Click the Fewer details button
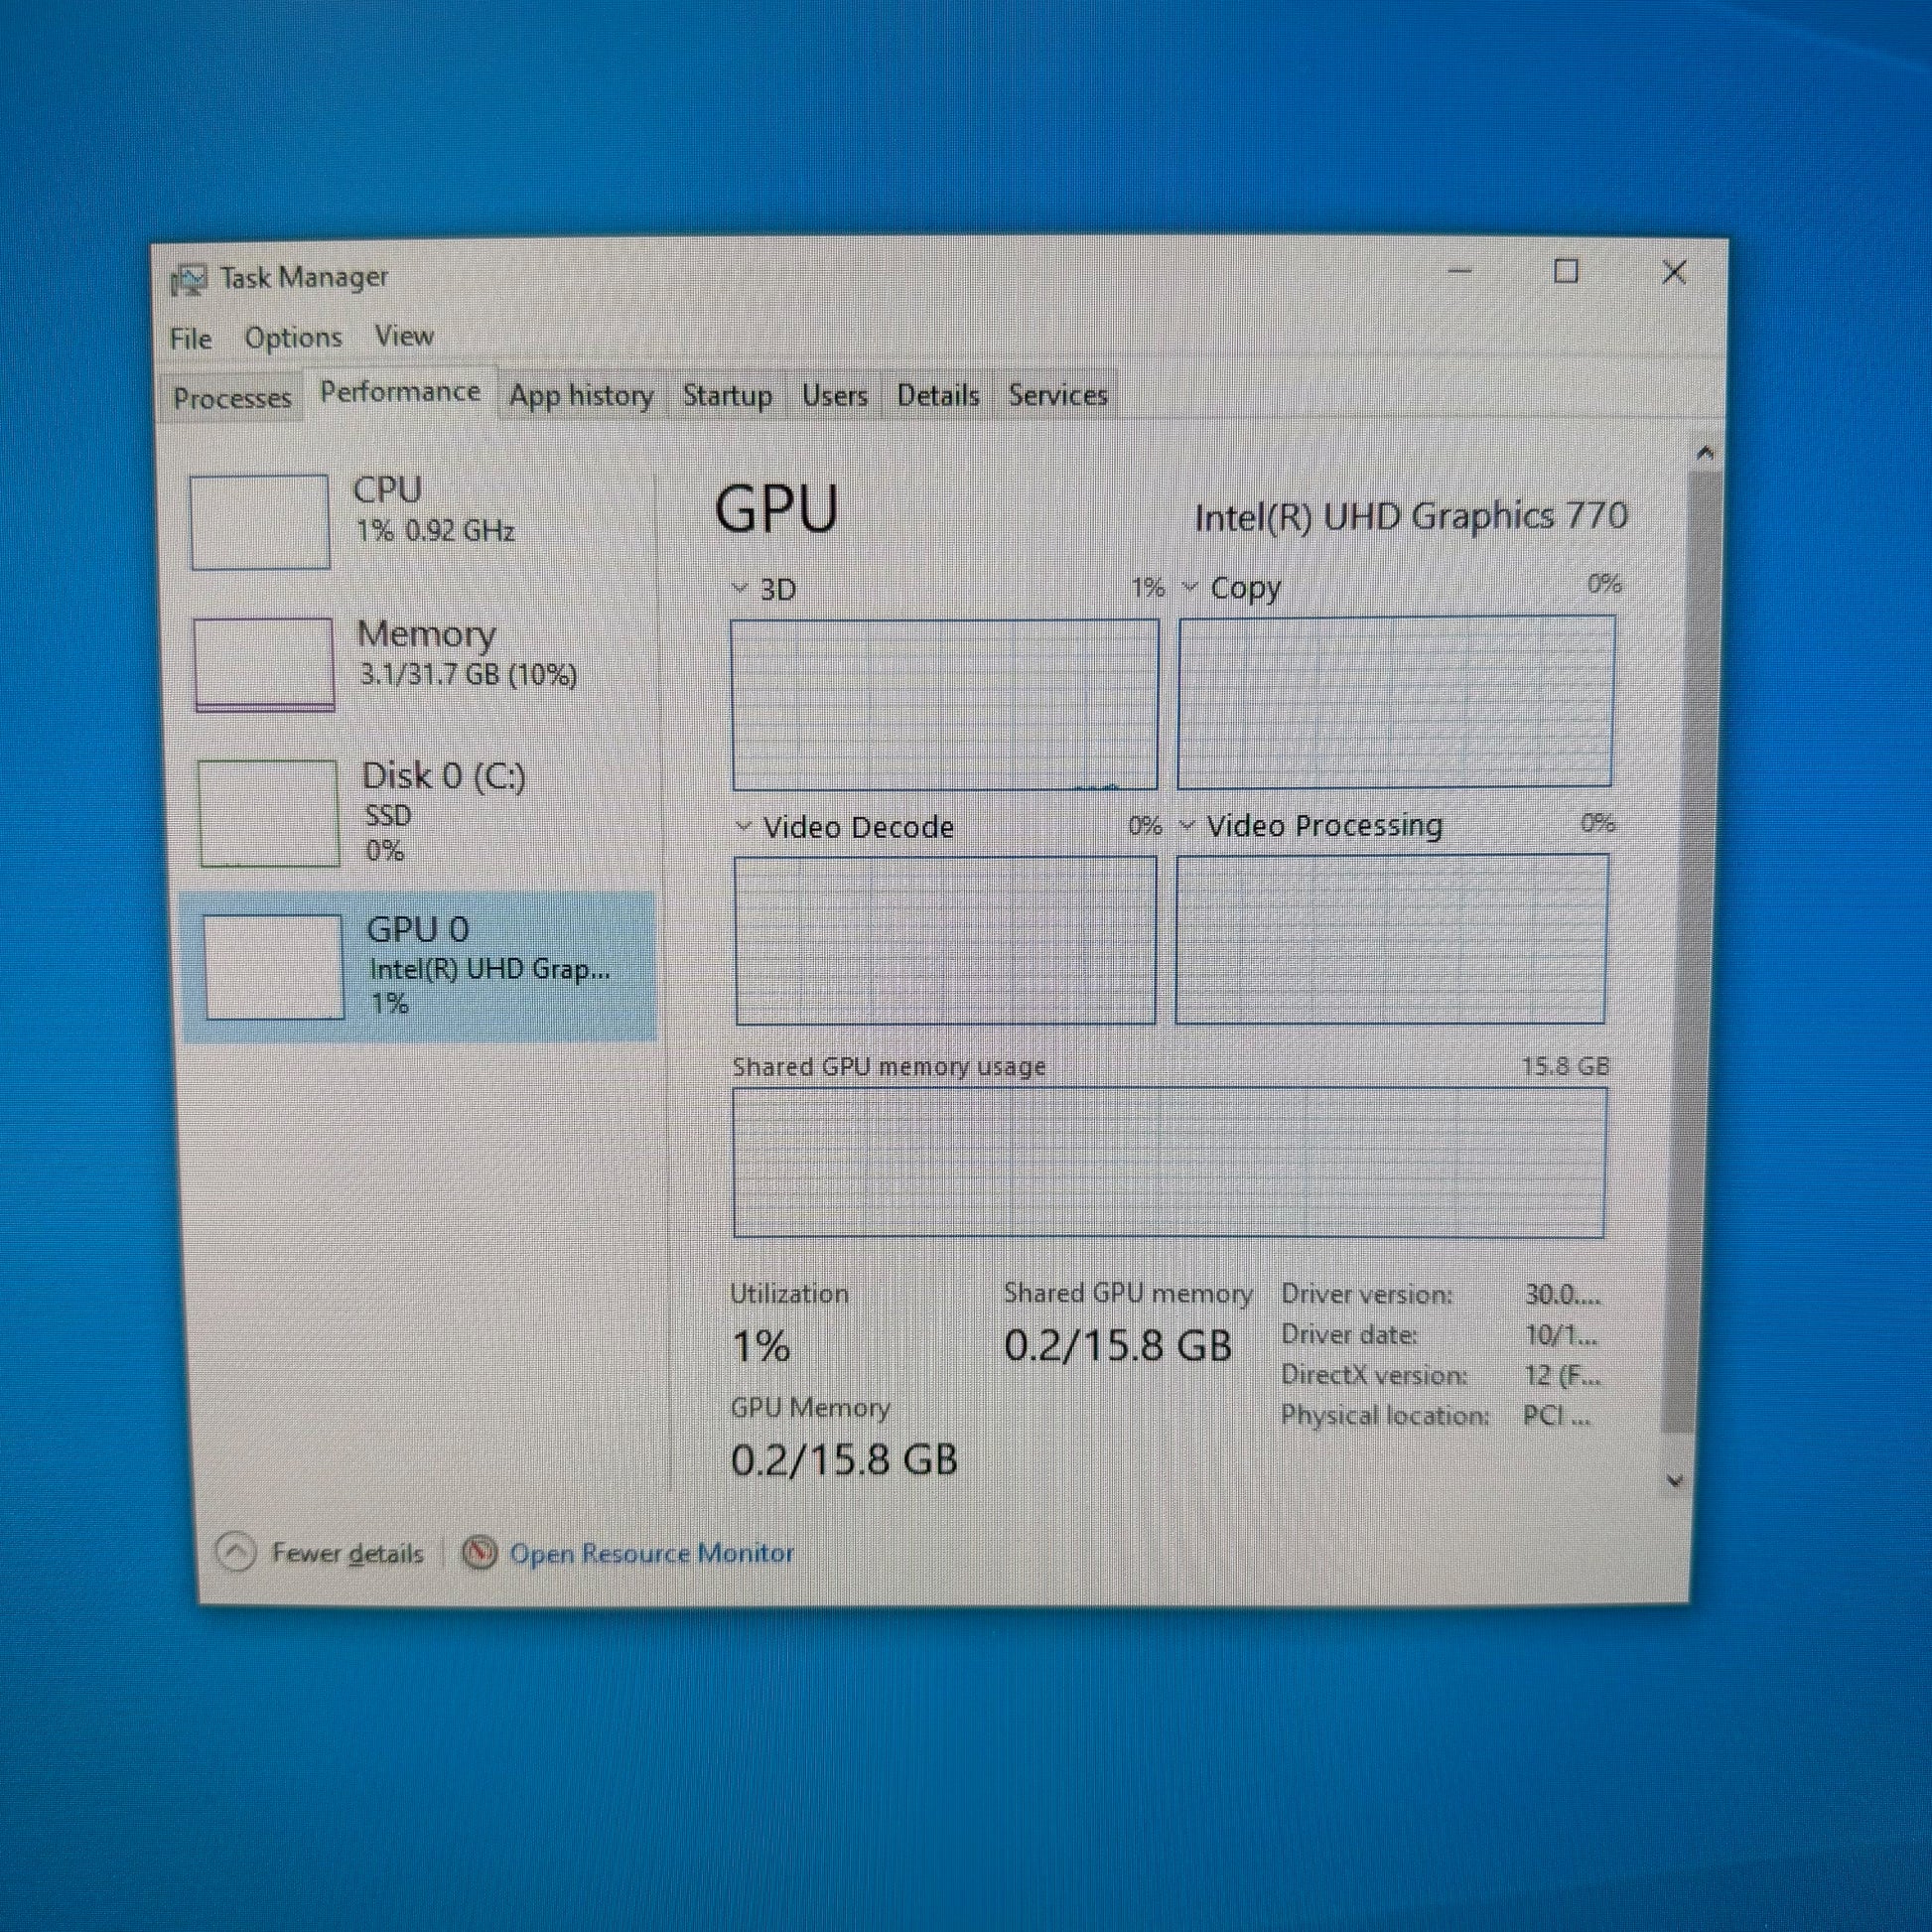This screenshot has width=1932, height=1932. coord(320,1552)
